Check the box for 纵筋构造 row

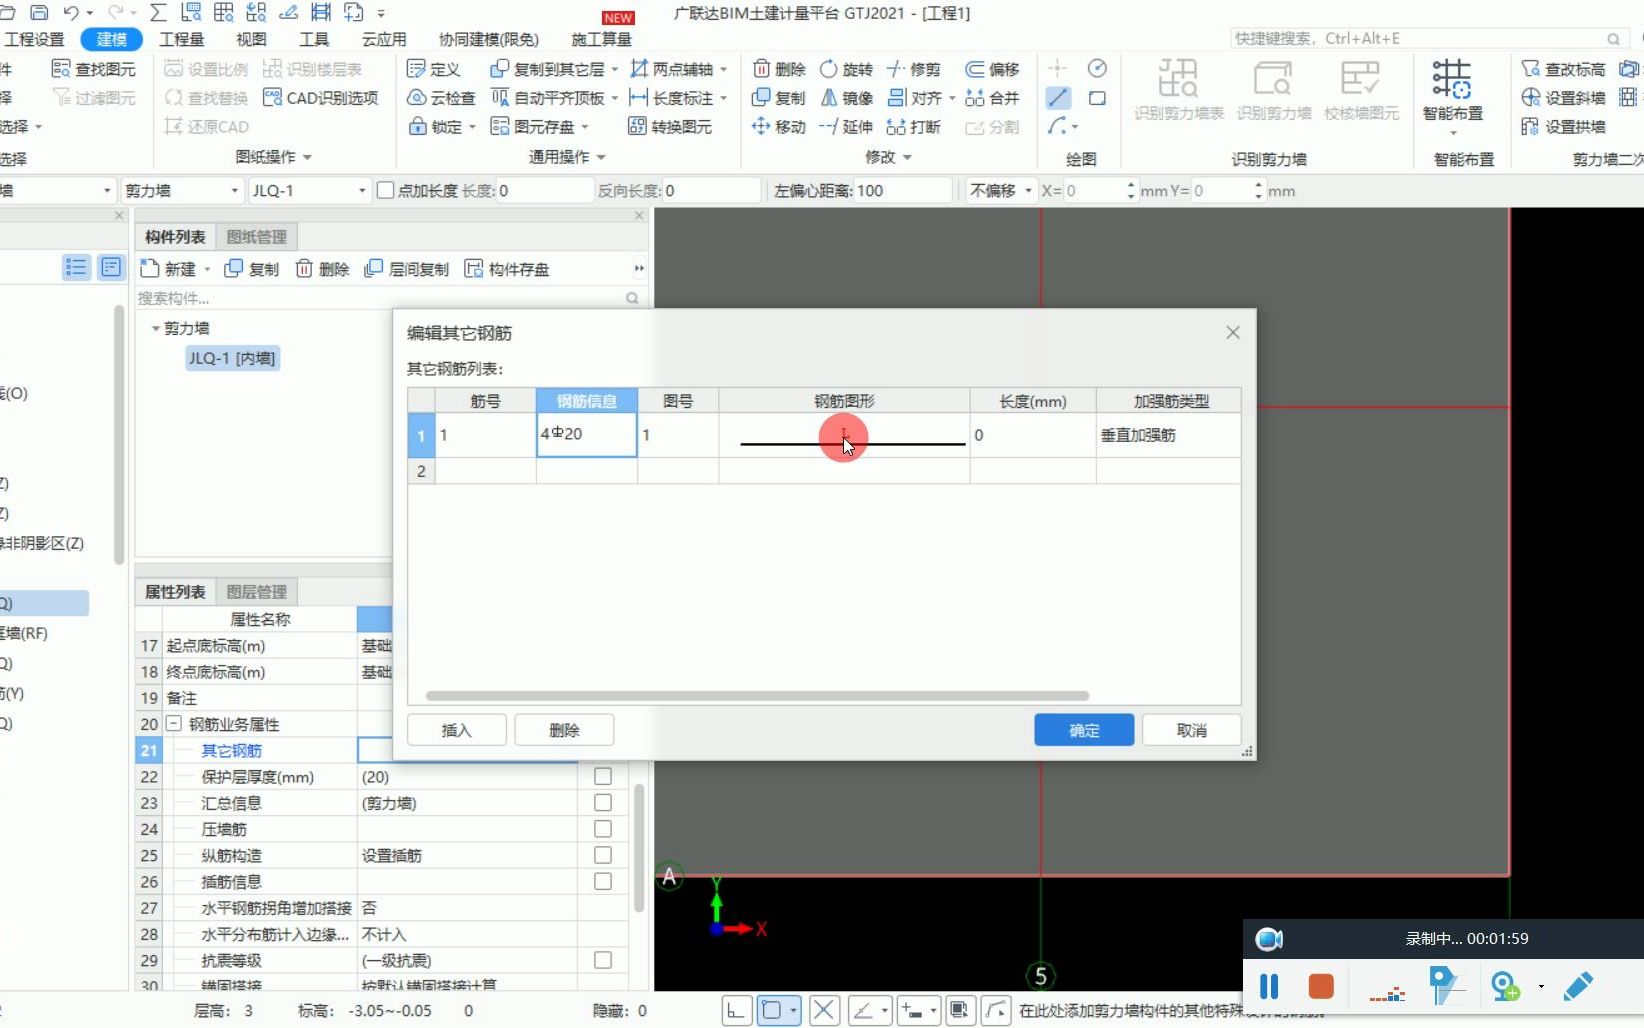[x=603, y=855]
